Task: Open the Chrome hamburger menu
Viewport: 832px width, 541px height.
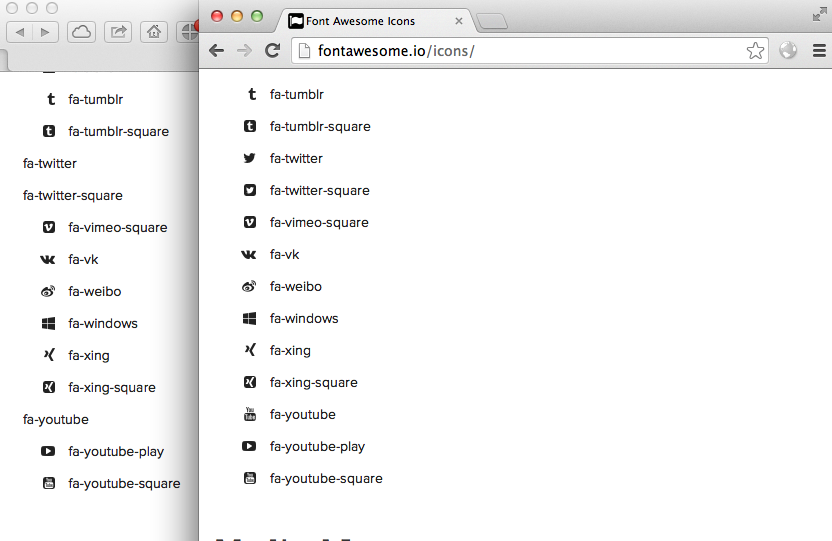Action: tap(819, 51)
